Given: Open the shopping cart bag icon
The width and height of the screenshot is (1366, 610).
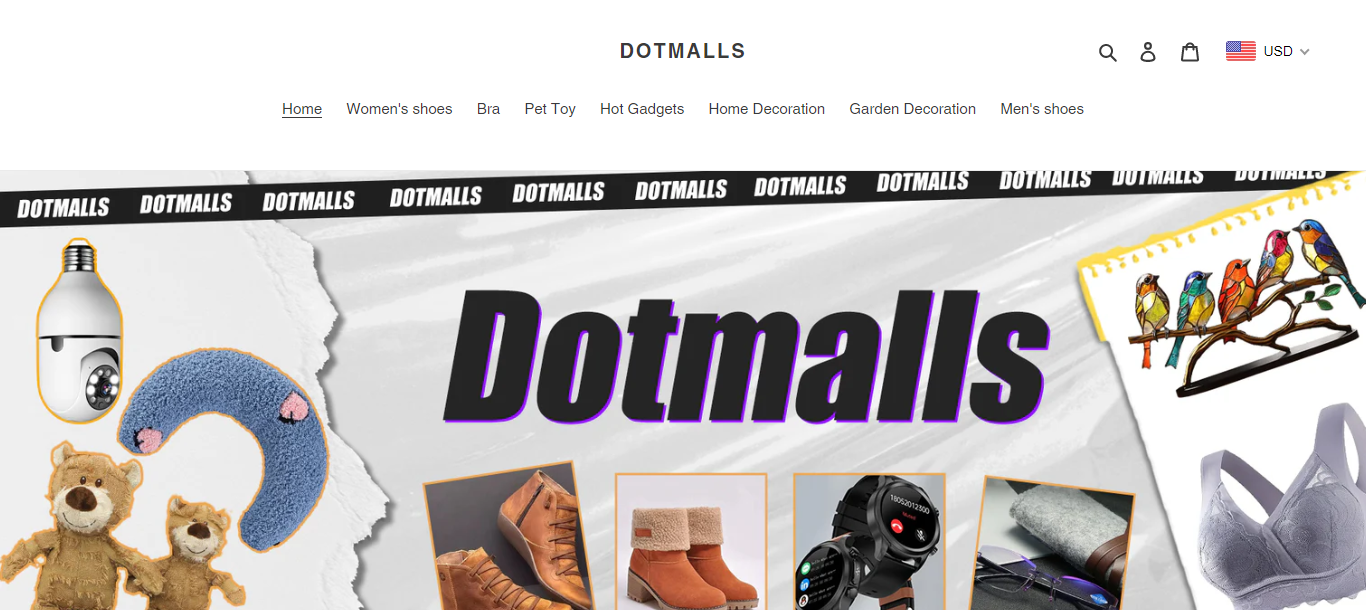Looking at the screenshot, I should (1190, 52).
